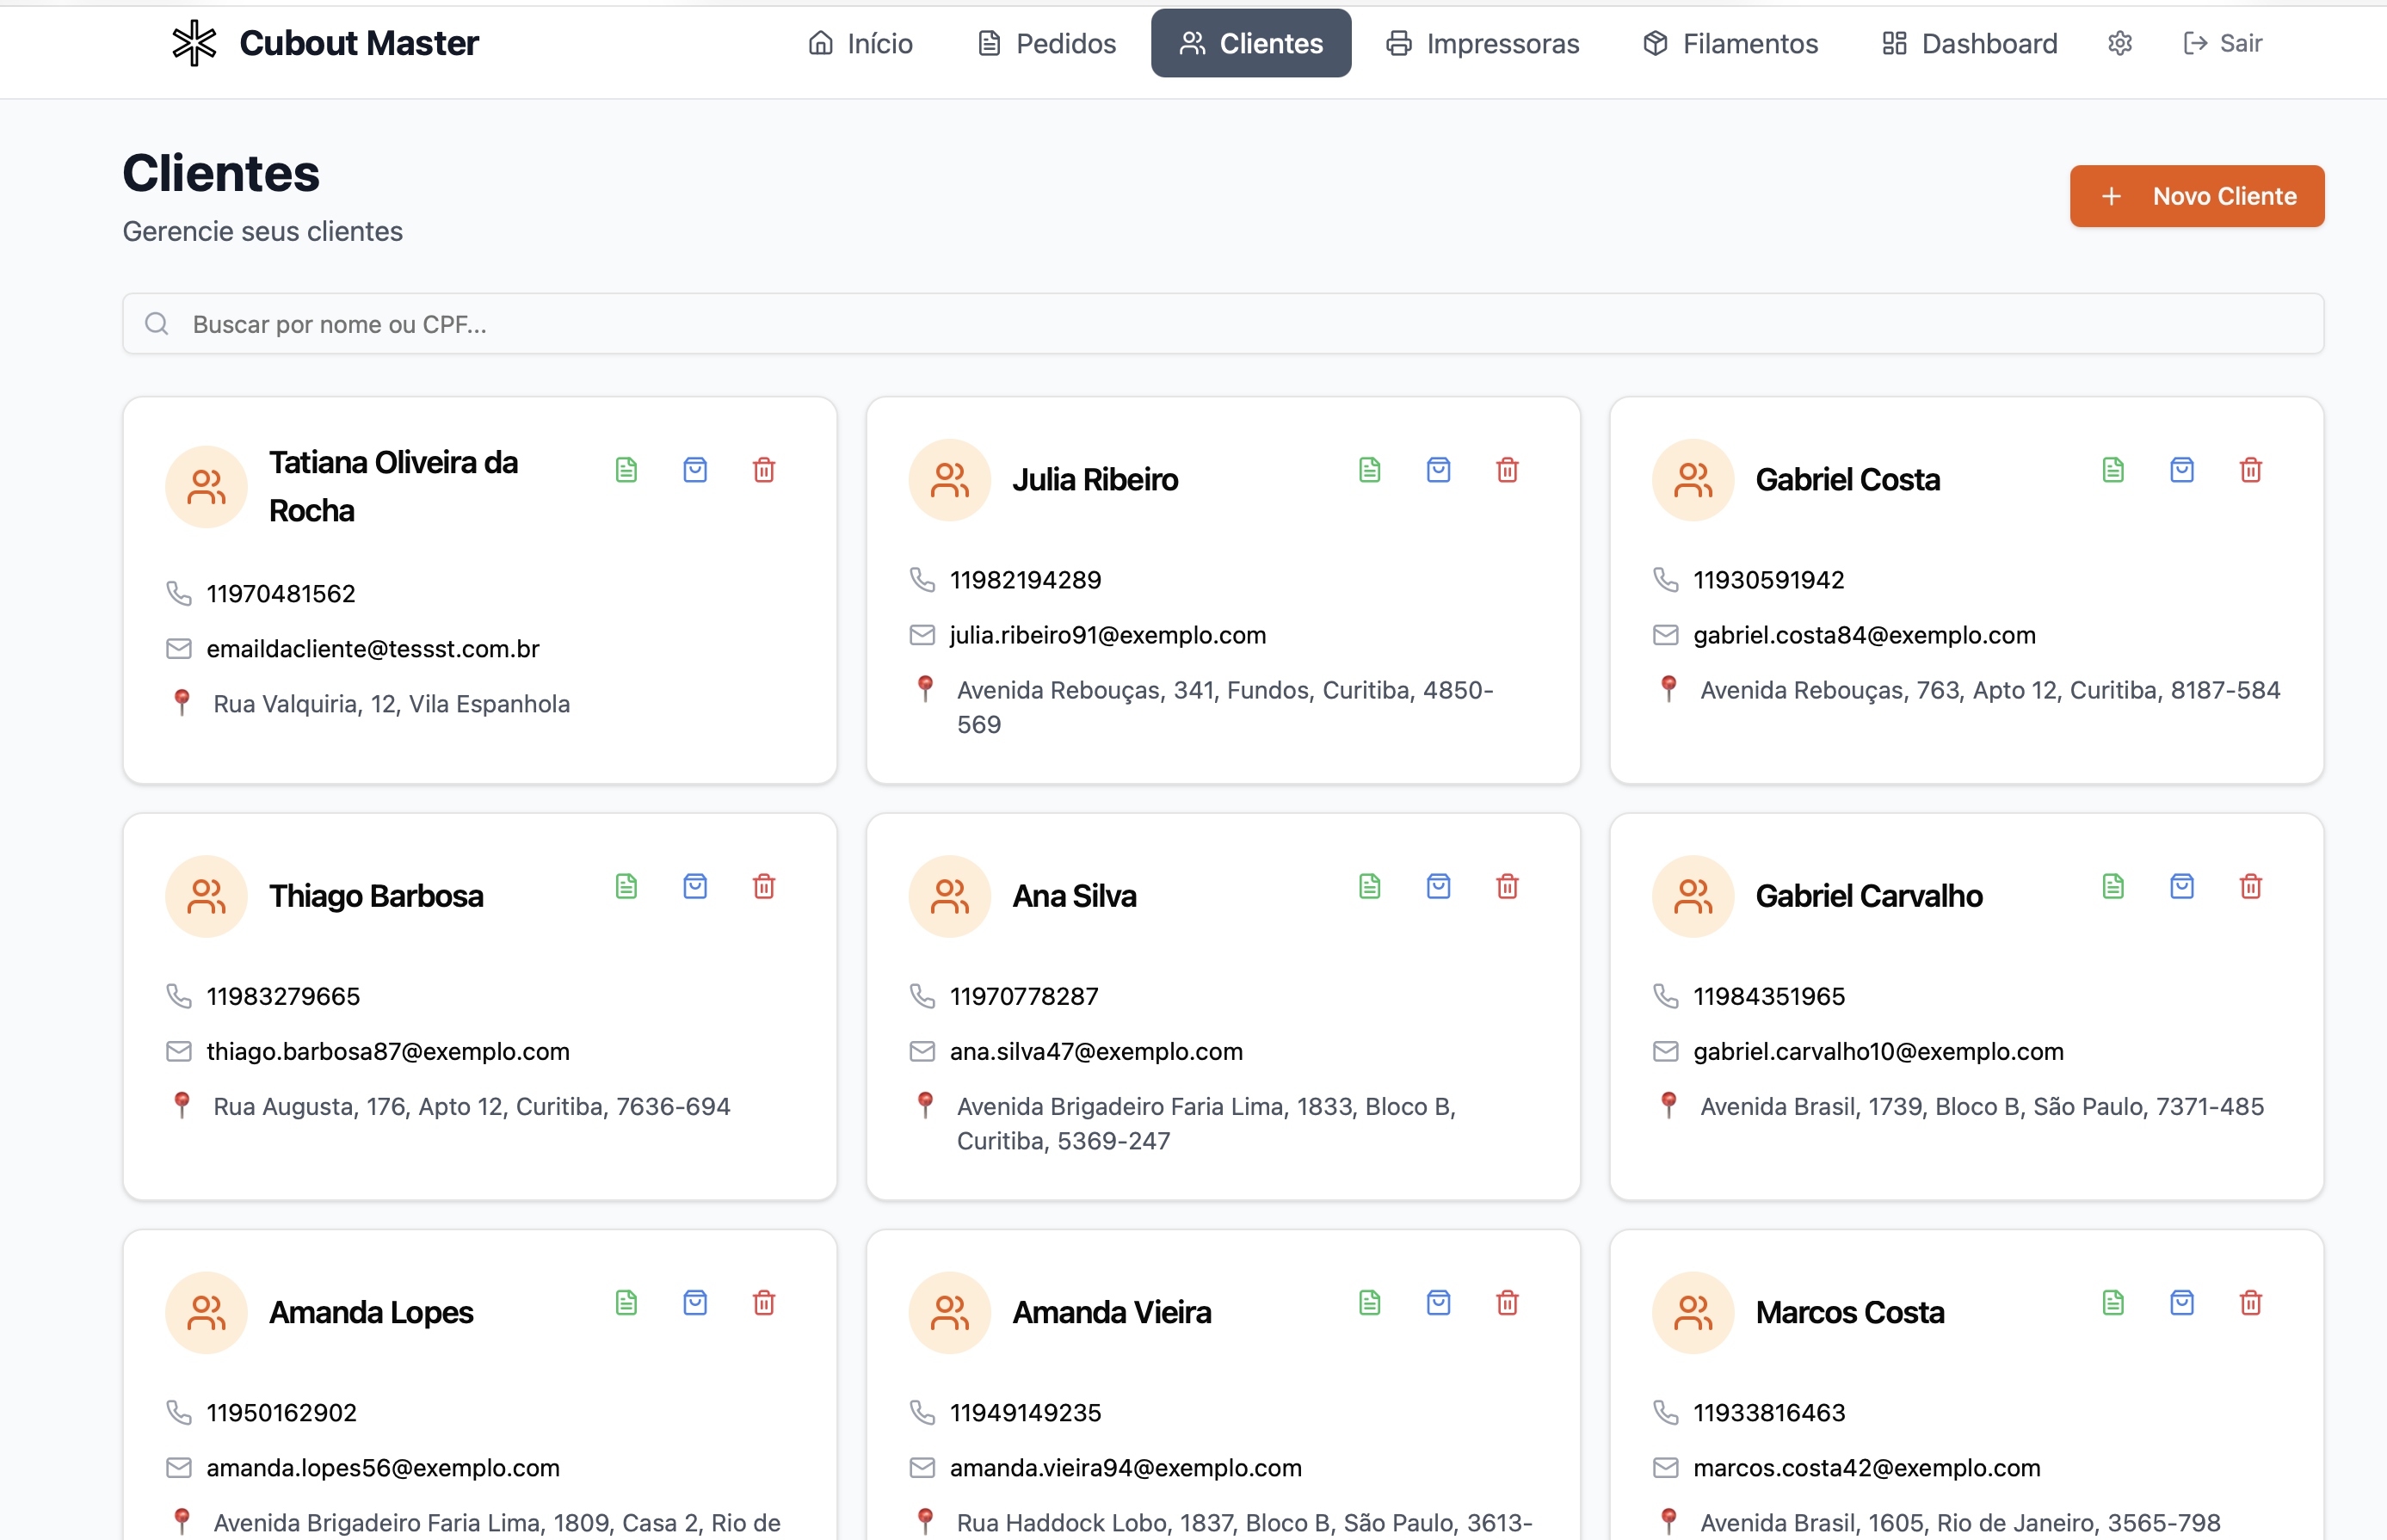
Task: Click avatar icon of Julia Ribeiro
Action: click(x=949, y=480)
